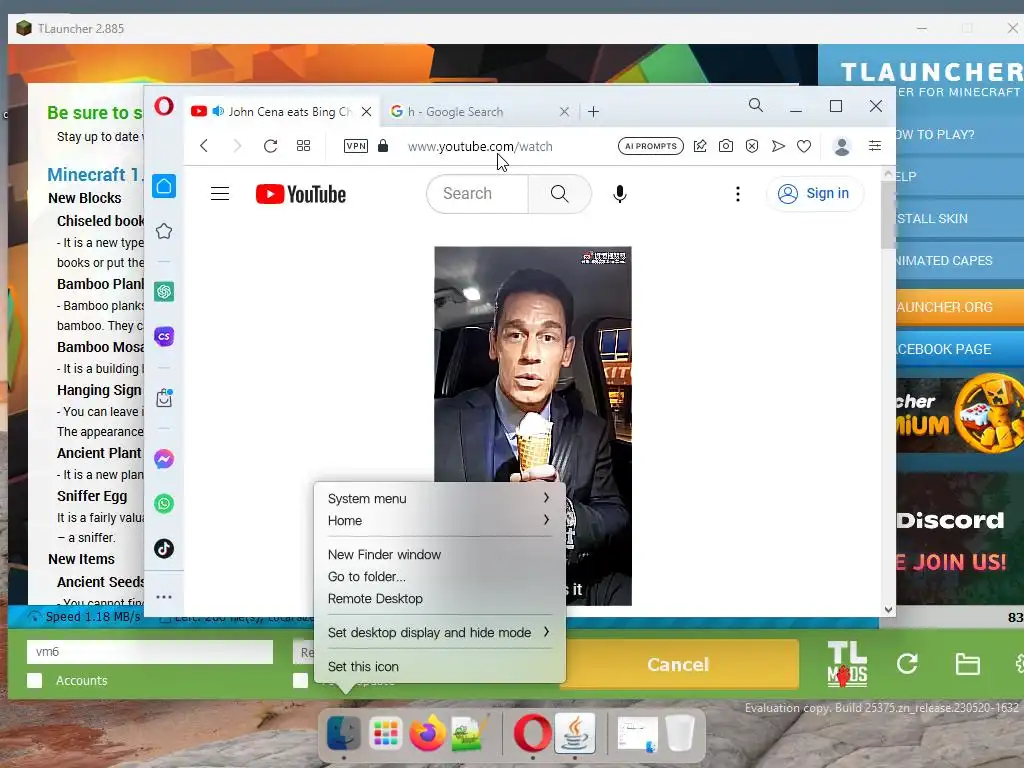This screenshot has height=768, width=1024.
Task: Reload the YouTube page
Action: click(270, 146)
